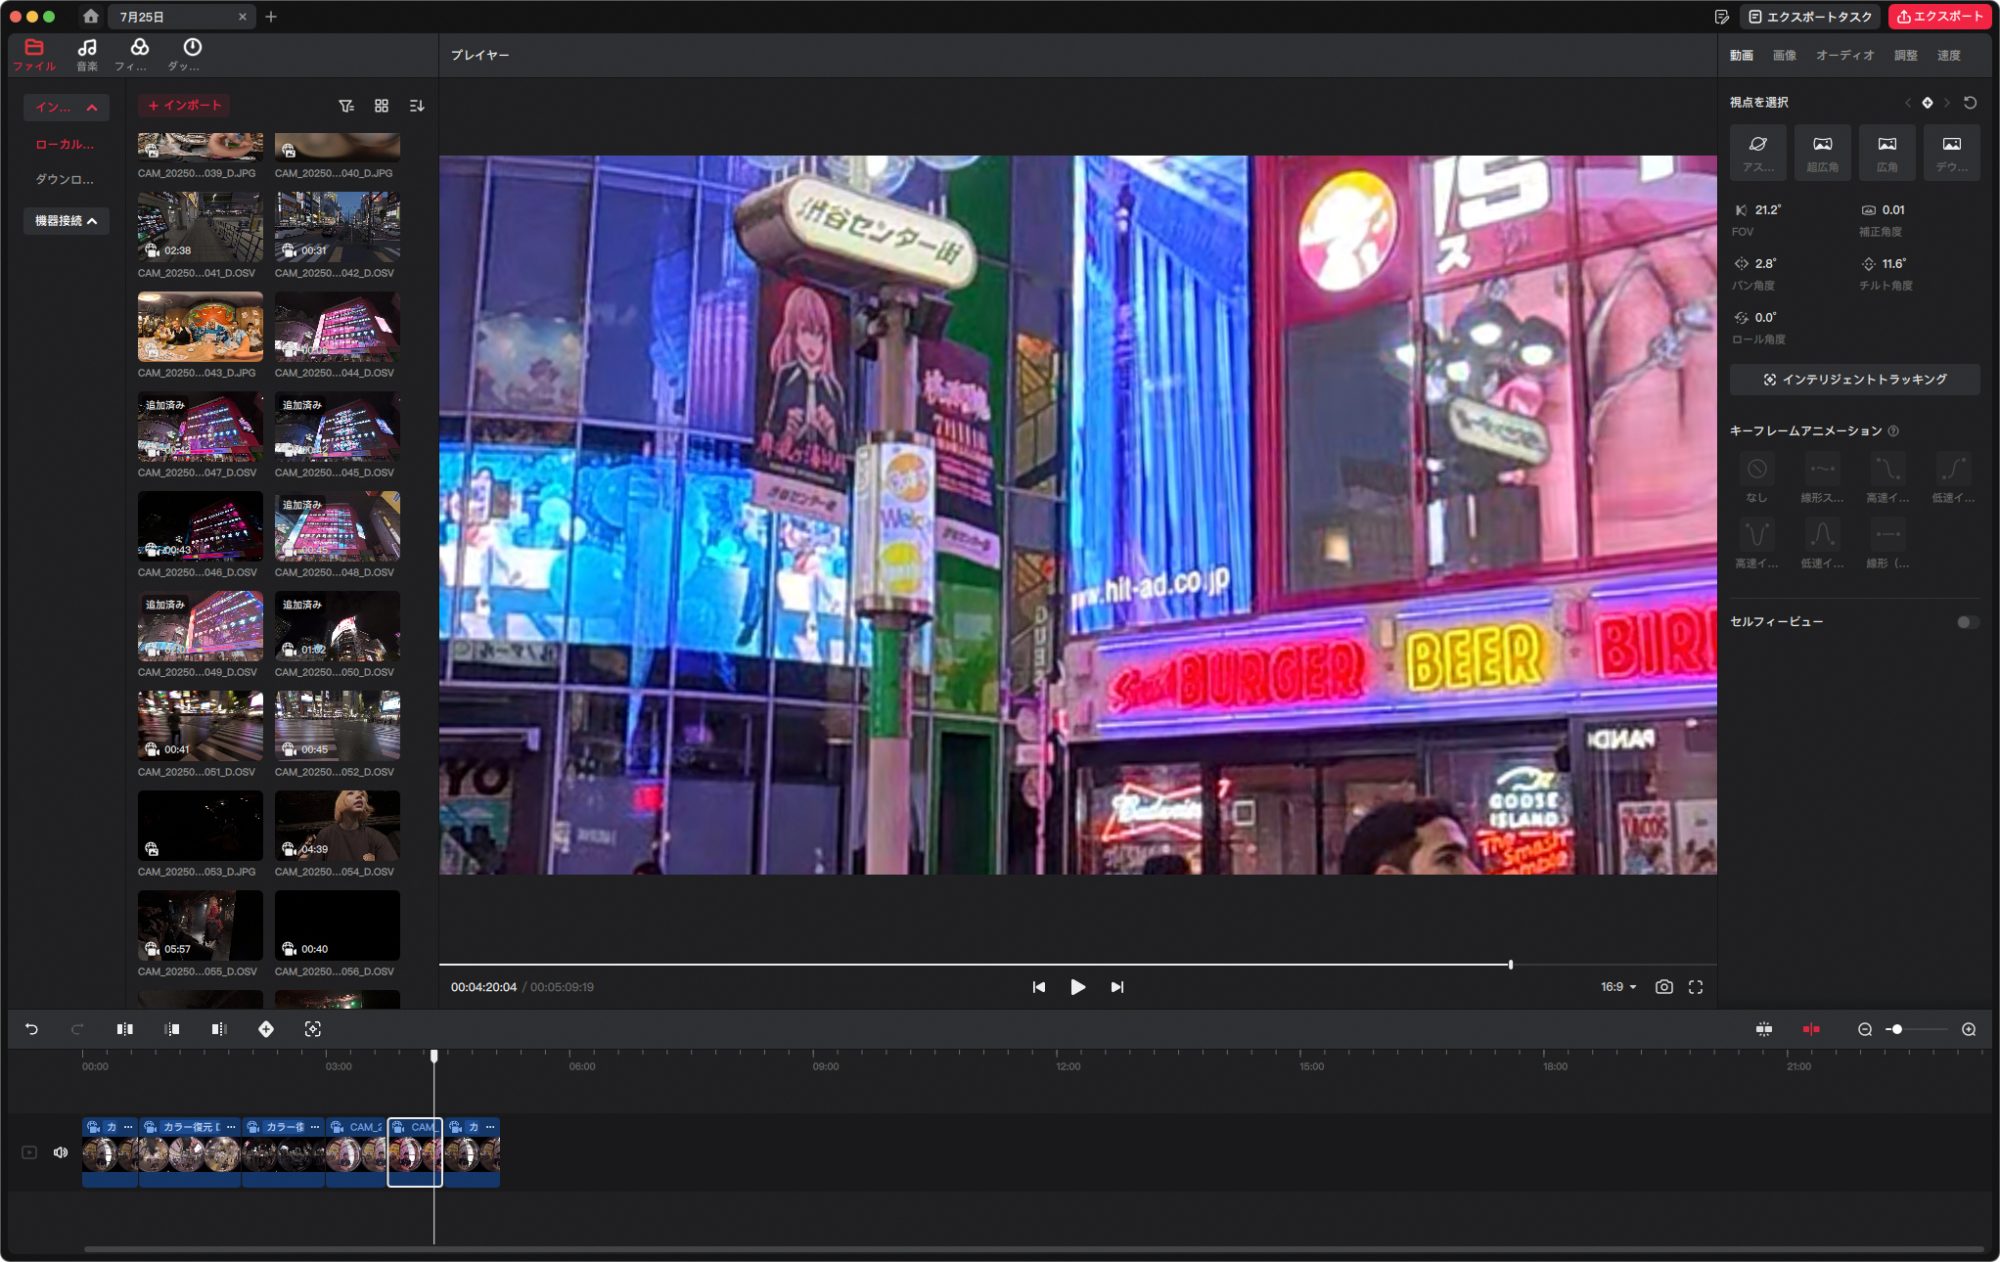This screenshot has width=2000, height=1262.
Task: Switch media library to grid view
Action: click(381, 106)
